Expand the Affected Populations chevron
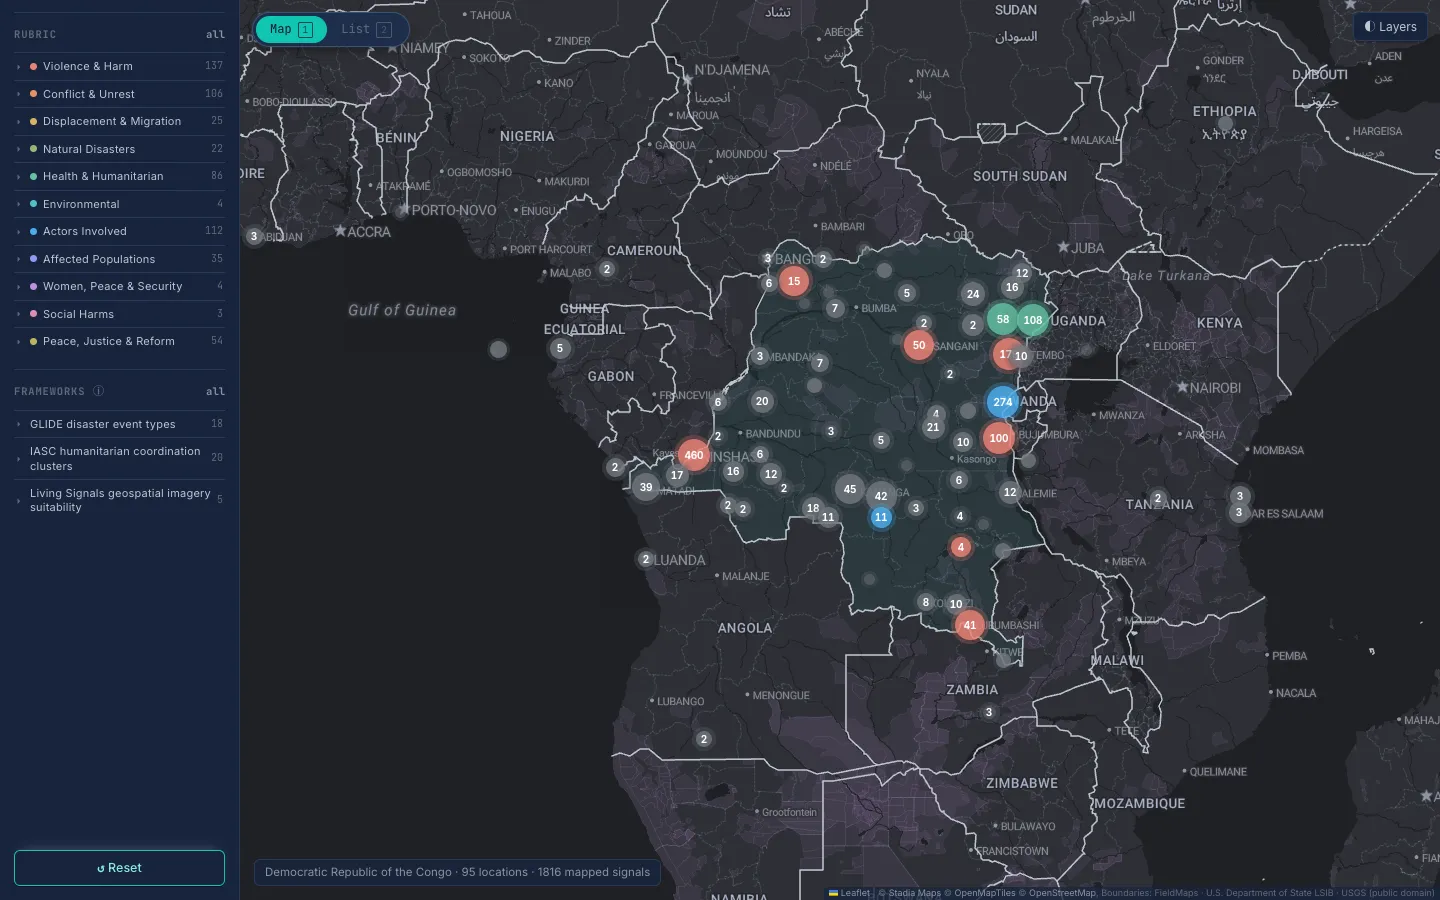Viewport: 1440px width, 900px height. (x=19, y=259)
